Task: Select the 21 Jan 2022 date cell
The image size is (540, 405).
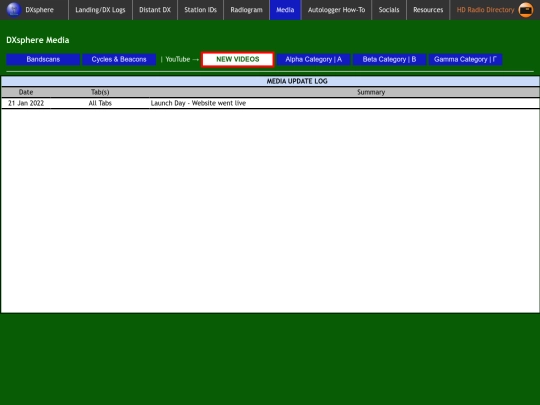Action: 26,103
